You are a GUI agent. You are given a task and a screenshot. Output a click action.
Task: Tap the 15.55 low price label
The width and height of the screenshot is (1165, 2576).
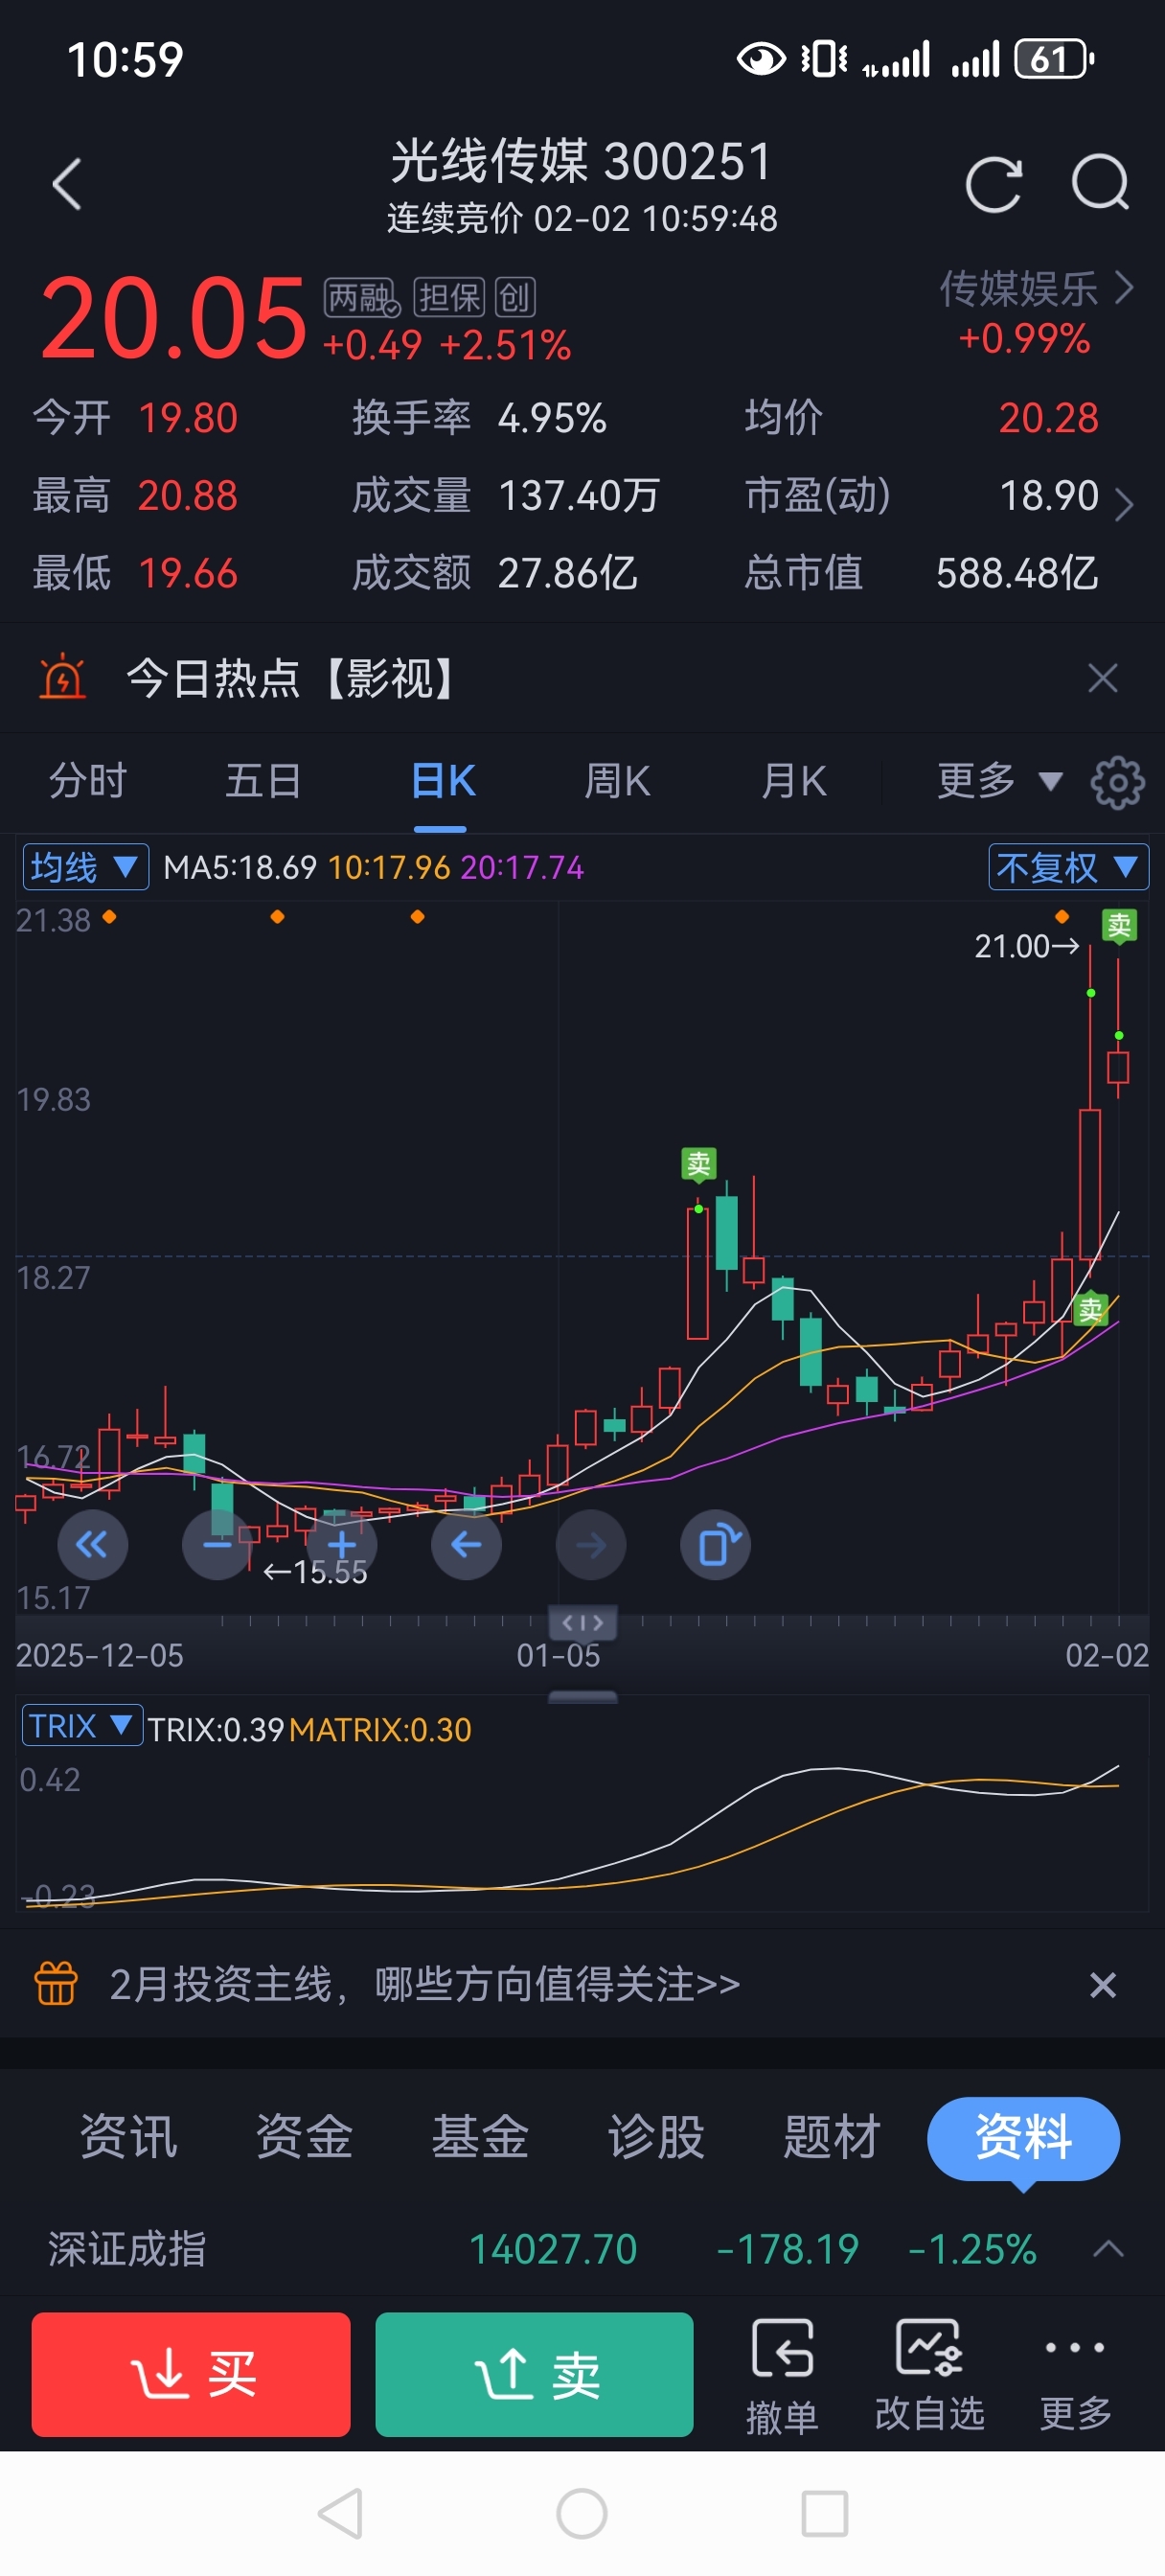point(316,1573)
